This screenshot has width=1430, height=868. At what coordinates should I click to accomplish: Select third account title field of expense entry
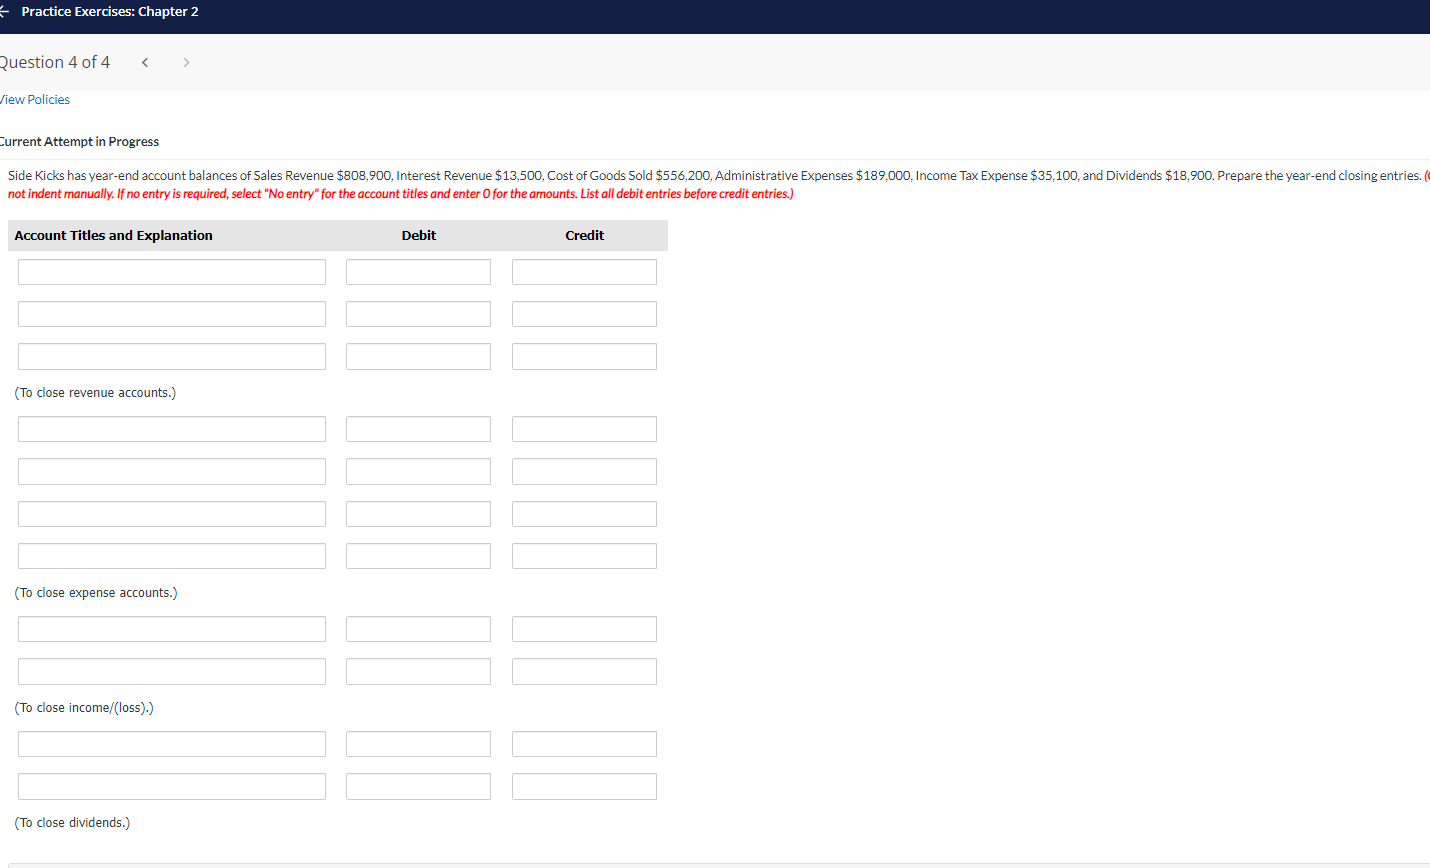172,514
